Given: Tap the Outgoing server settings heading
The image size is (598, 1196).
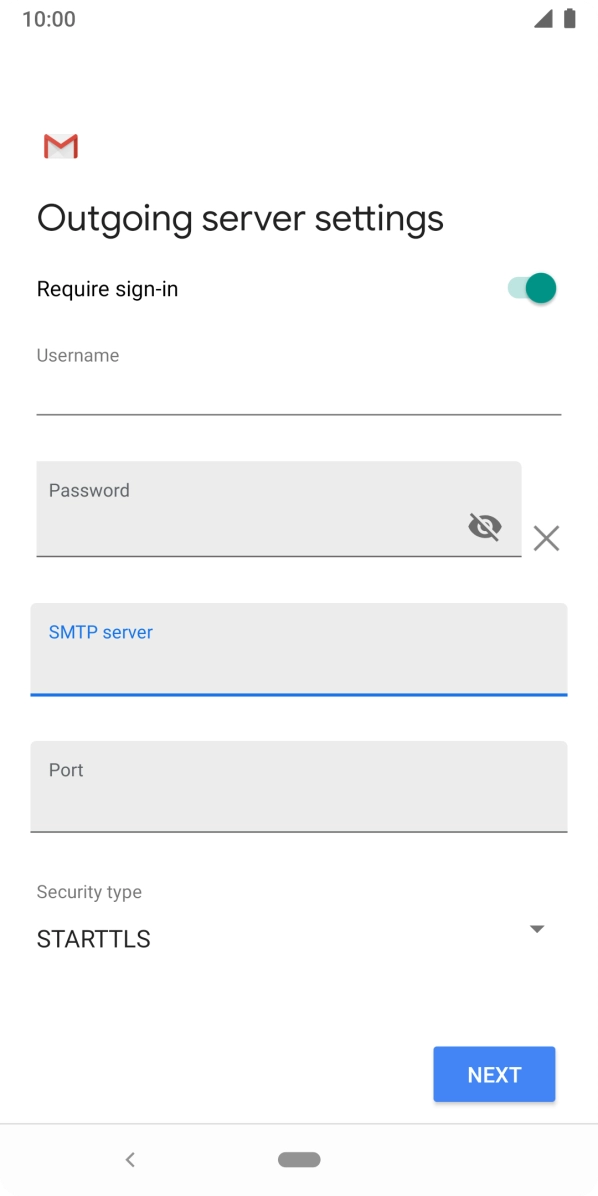Looking at the screenshot, I should tap(240, 217).
